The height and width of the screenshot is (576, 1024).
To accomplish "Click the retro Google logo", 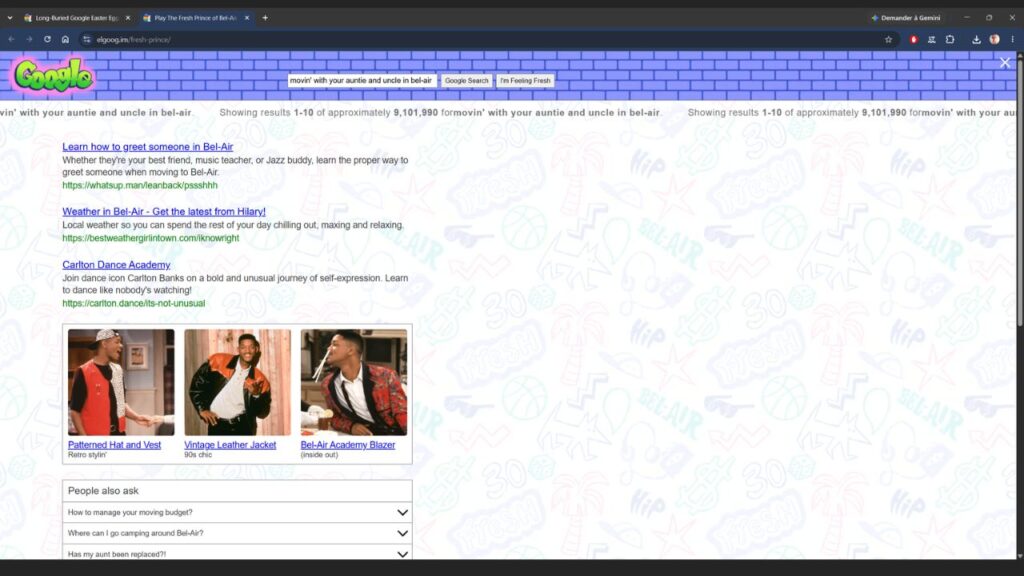I will tap(54, 76).
